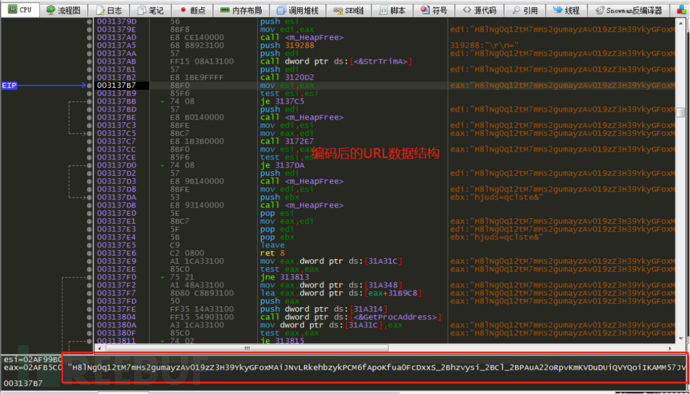Open the SEH链 tab icon
Viewport: 690px width, 394px height.
coord(338,10)
